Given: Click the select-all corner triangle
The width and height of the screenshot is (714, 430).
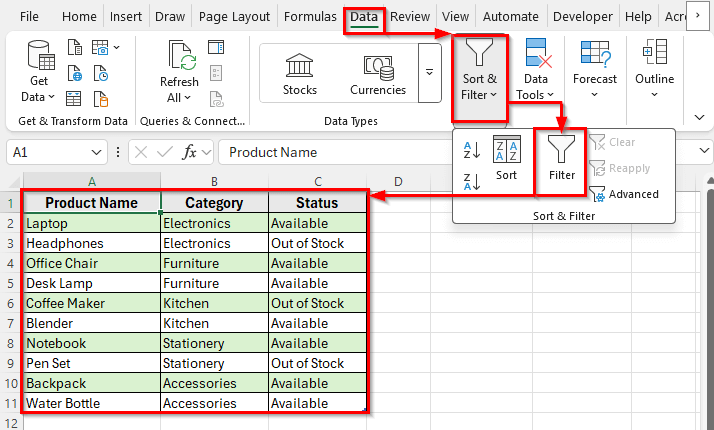Looking at the screenshot, I should 14,183.
